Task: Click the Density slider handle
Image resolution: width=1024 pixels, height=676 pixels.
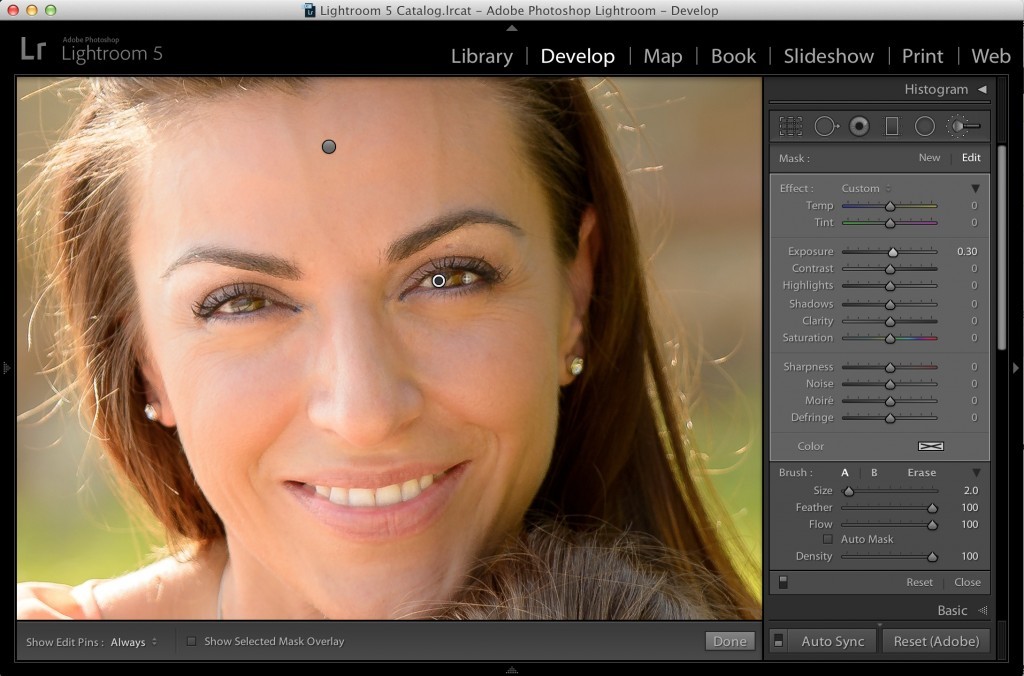Action: pyautogui.click(x=932, y=557)
